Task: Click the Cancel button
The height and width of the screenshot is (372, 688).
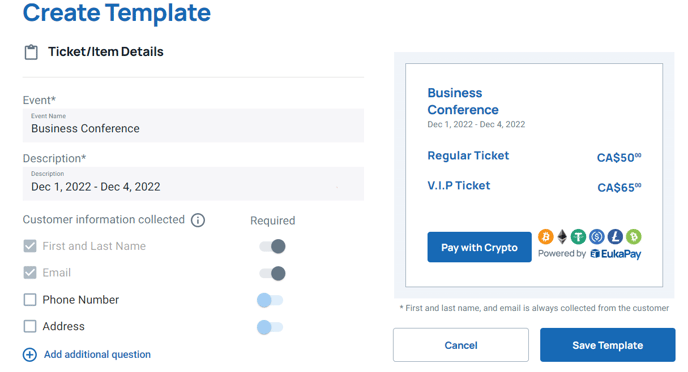Action: (x=461, y=345)
